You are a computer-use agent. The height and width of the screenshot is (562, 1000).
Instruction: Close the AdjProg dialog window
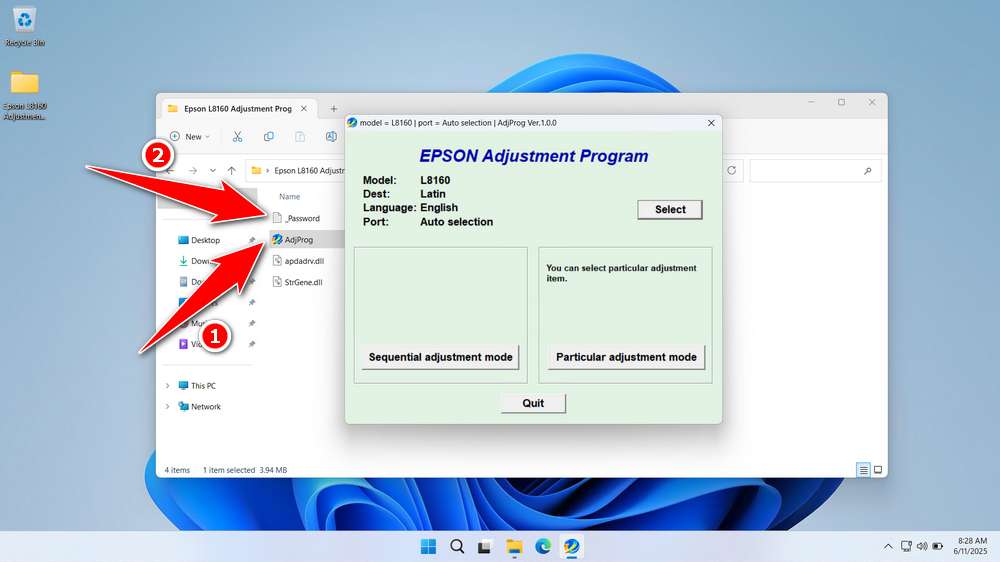(711, 123)
